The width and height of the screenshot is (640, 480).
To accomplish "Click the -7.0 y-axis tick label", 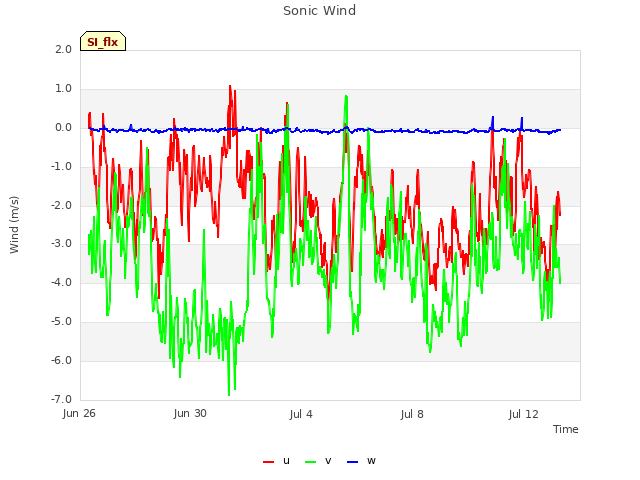I will pos(61,399).
